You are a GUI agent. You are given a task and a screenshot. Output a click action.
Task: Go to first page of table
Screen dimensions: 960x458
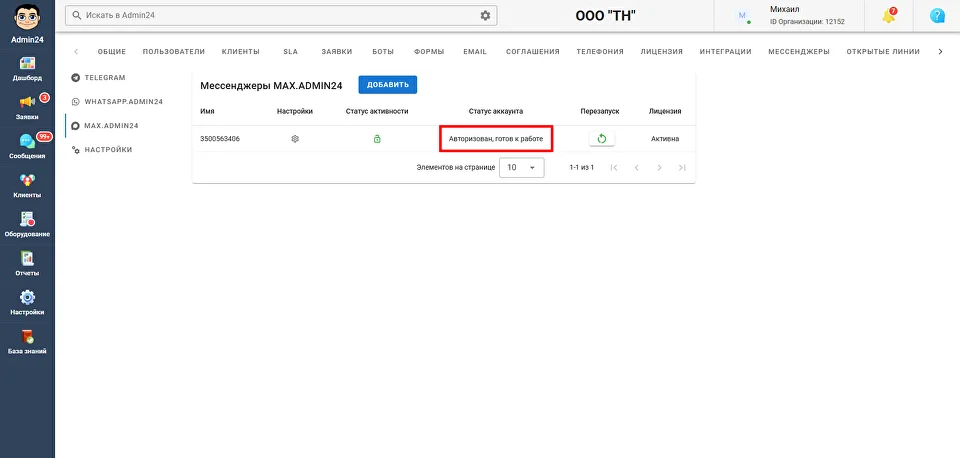click(614, 167)
